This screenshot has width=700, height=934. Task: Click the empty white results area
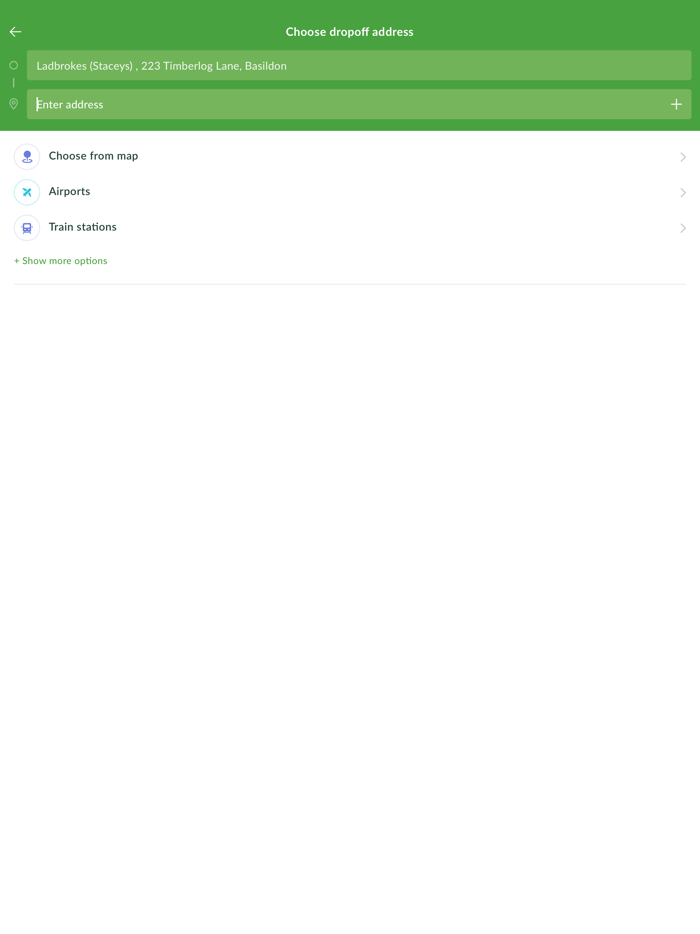(x=350, y=608)
